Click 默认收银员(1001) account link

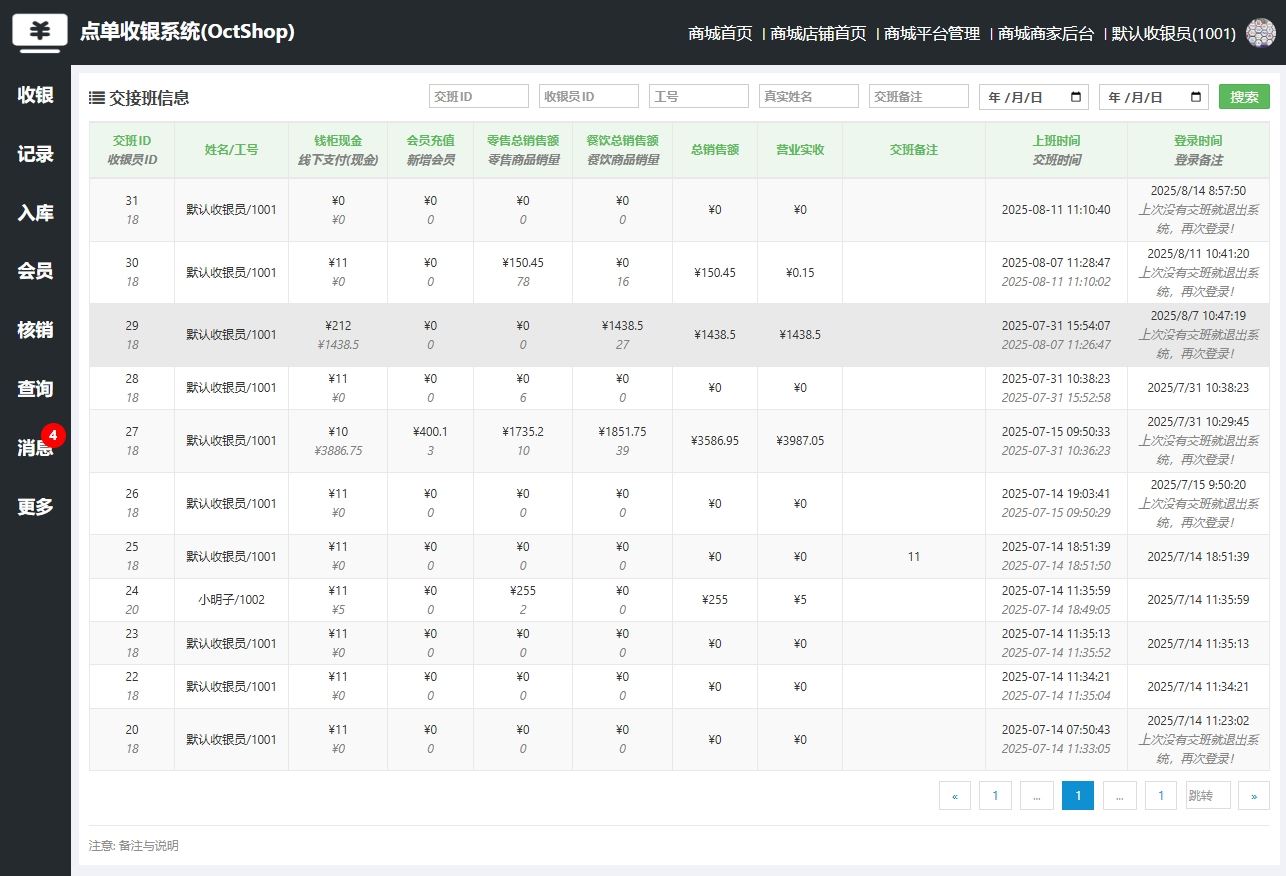point(1174,33)
